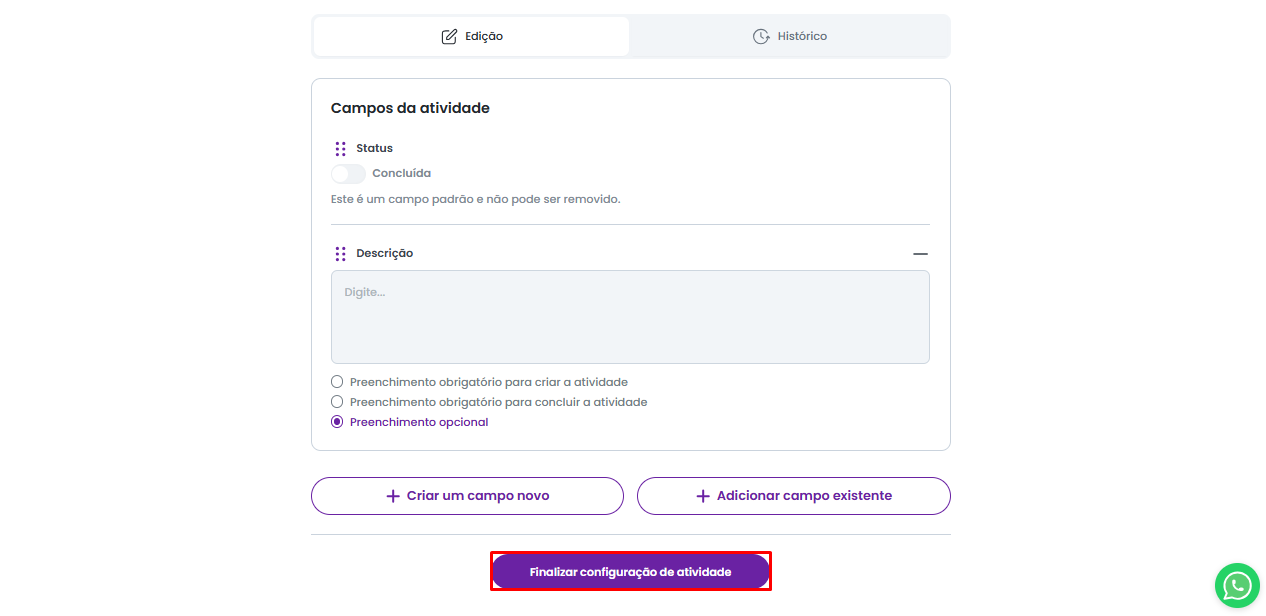The width and height of the screenshot is (1266, 616).
Task: Collapse the Descrição field with minus icon
Action: coord(920,254)
